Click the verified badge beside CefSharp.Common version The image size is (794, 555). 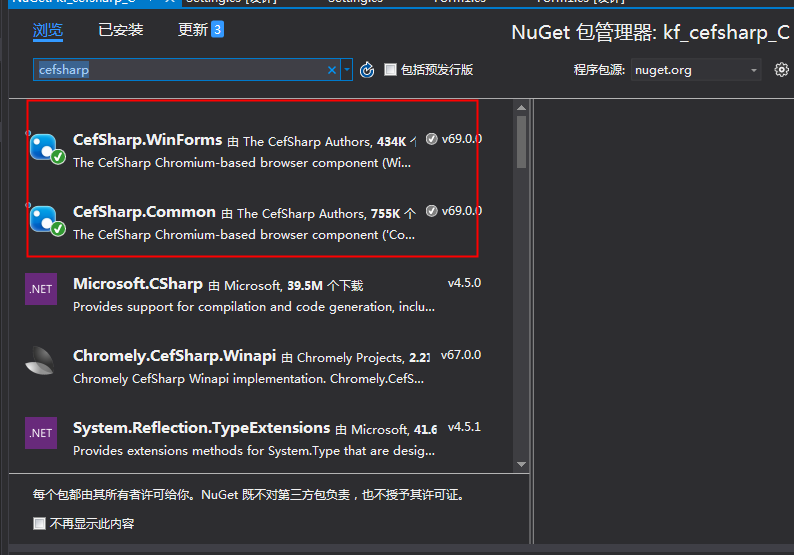(x=431, y=211)
